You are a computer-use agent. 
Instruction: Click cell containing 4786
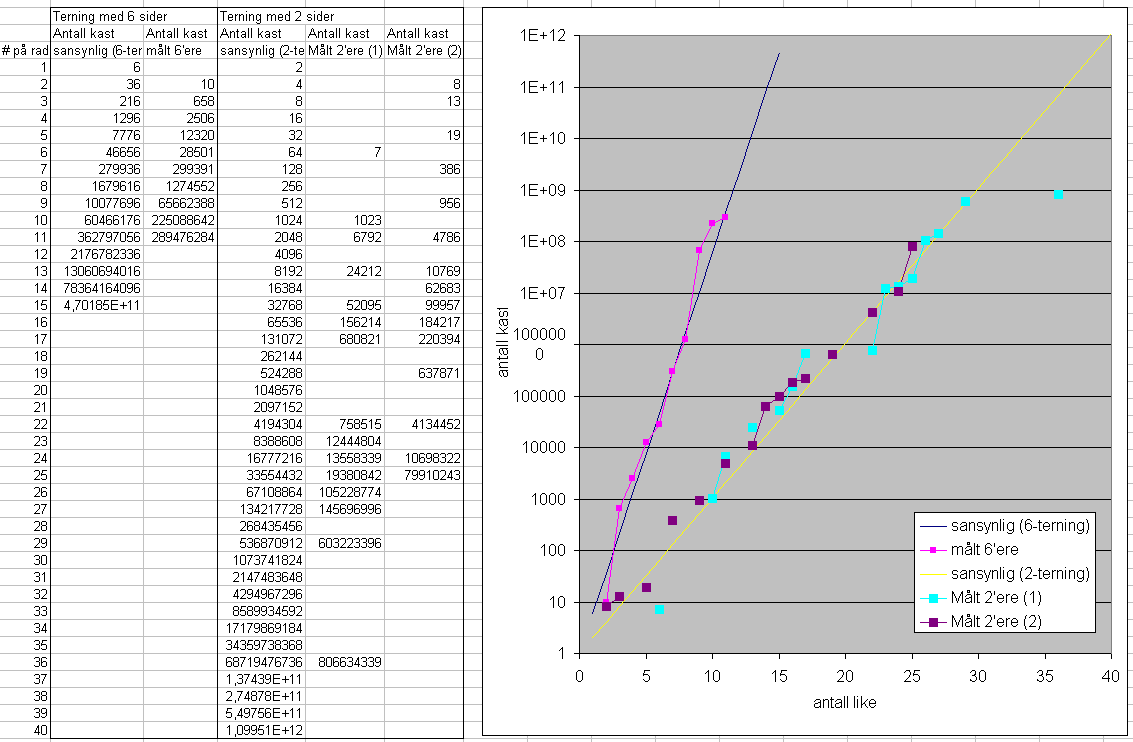click(x=423, y=237)
